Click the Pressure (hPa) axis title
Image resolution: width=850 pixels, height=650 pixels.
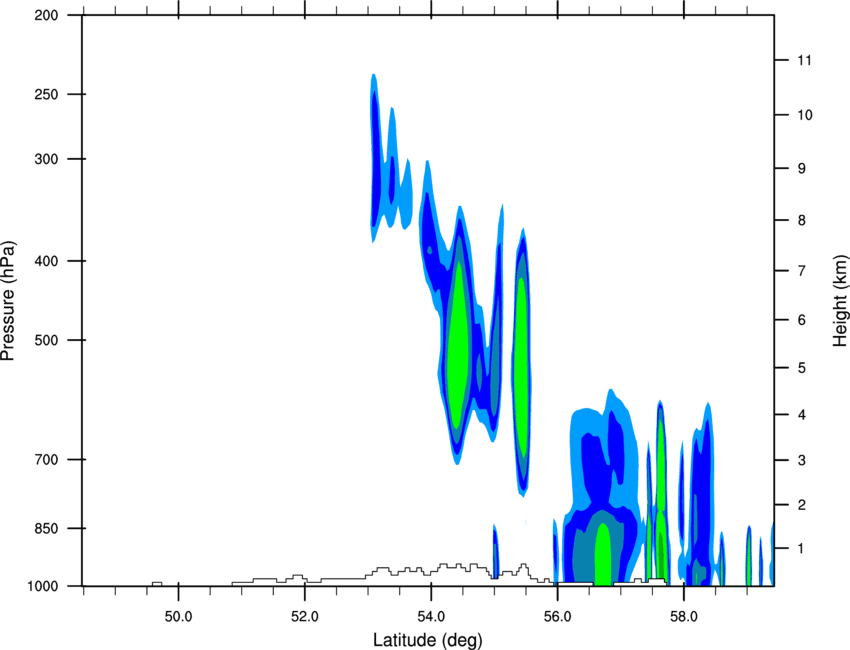[8, 301]
